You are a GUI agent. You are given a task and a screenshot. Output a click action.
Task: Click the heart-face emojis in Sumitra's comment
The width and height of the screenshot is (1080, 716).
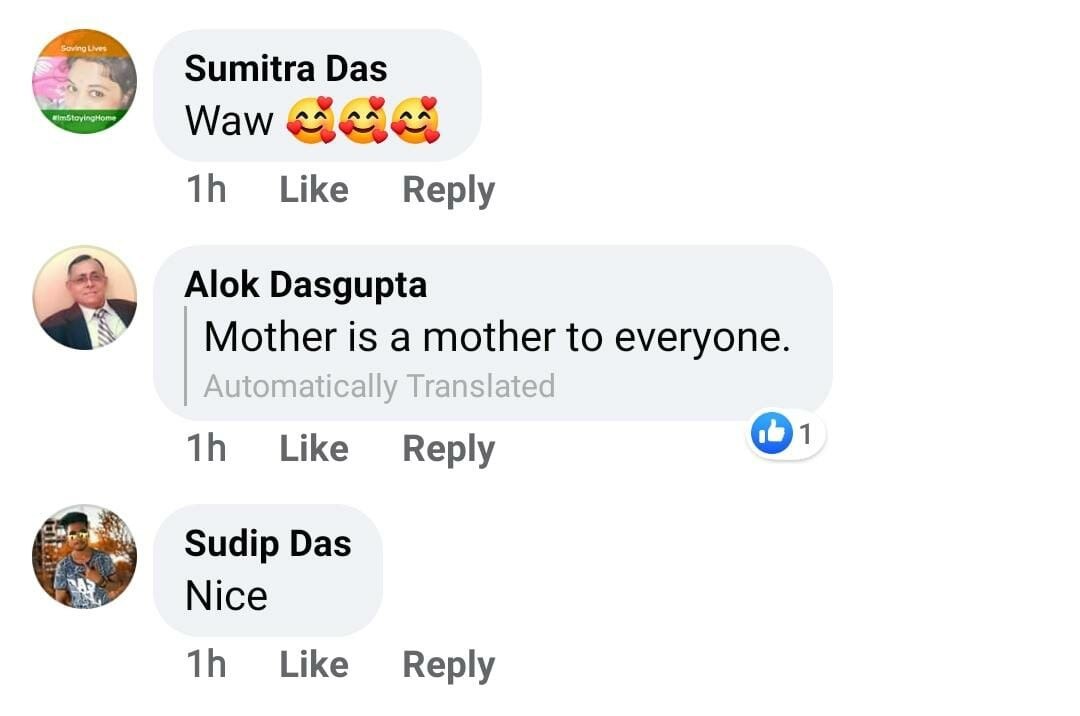click(363, 122)
